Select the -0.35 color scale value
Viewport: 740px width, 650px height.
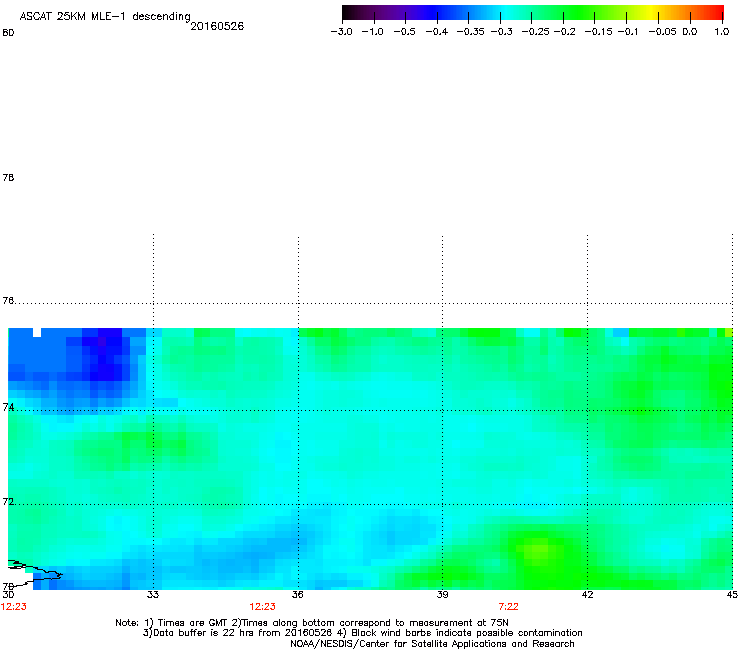471,32
